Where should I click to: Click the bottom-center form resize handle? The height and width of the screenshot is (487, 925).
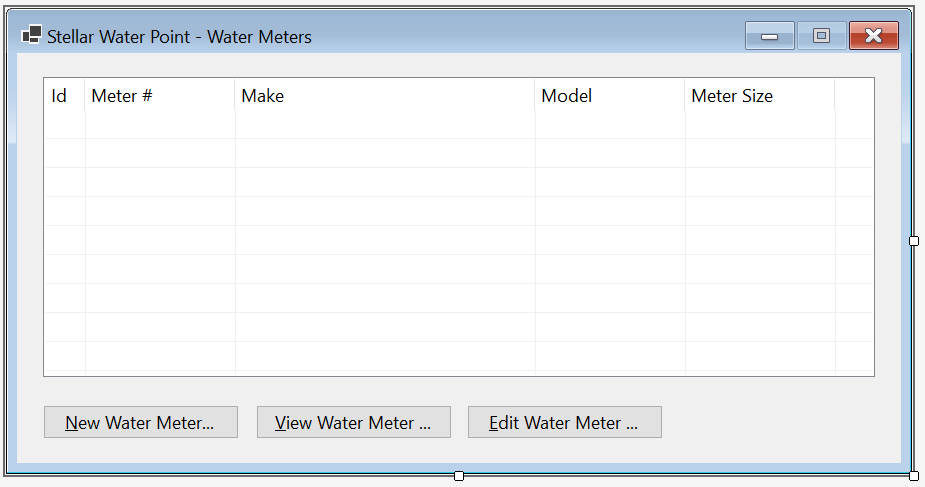pyautogui.click(x=459, y=476)
